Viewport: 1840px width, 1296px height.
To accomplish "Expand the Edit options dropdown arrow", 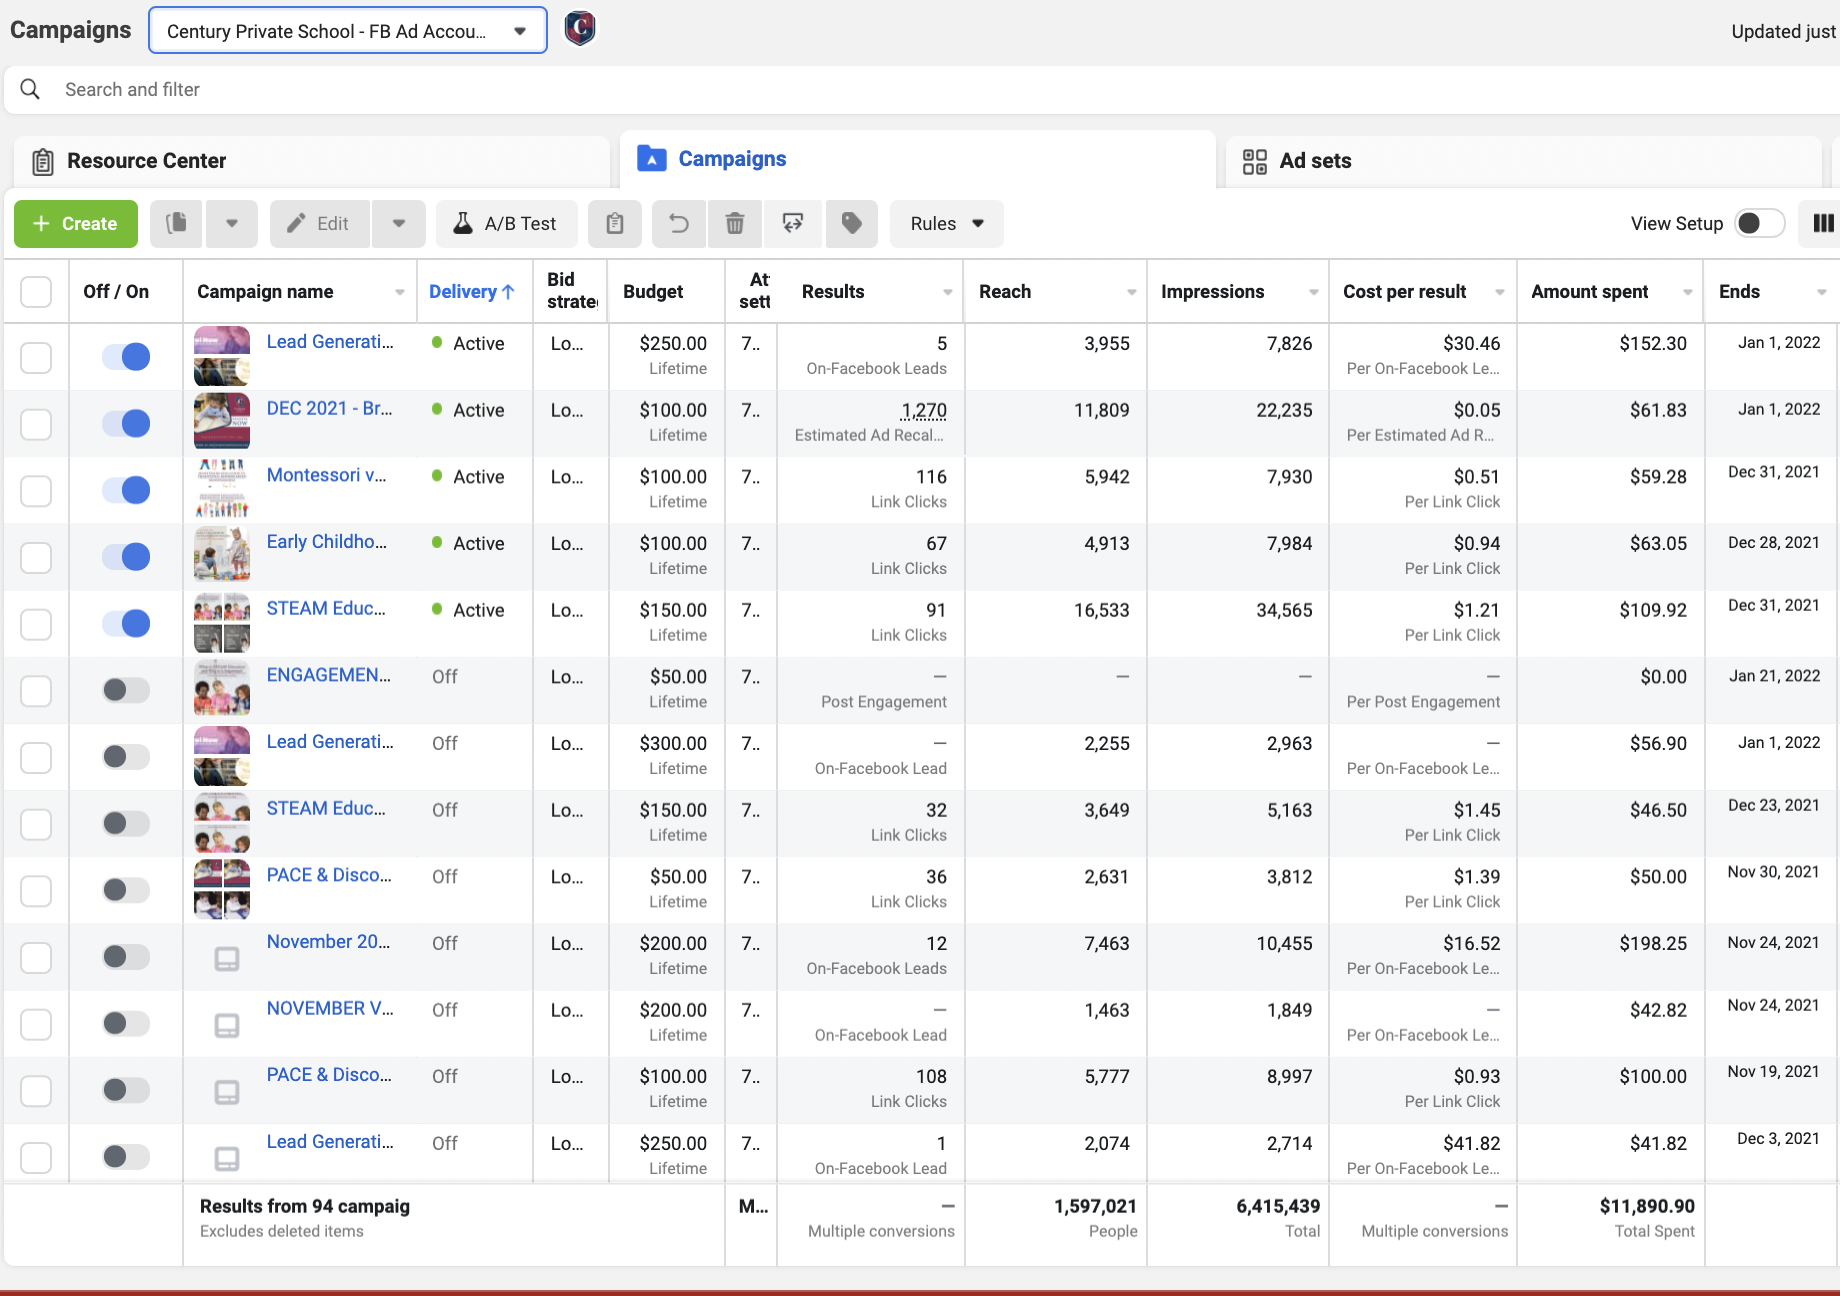I will [x=399, y=223].
